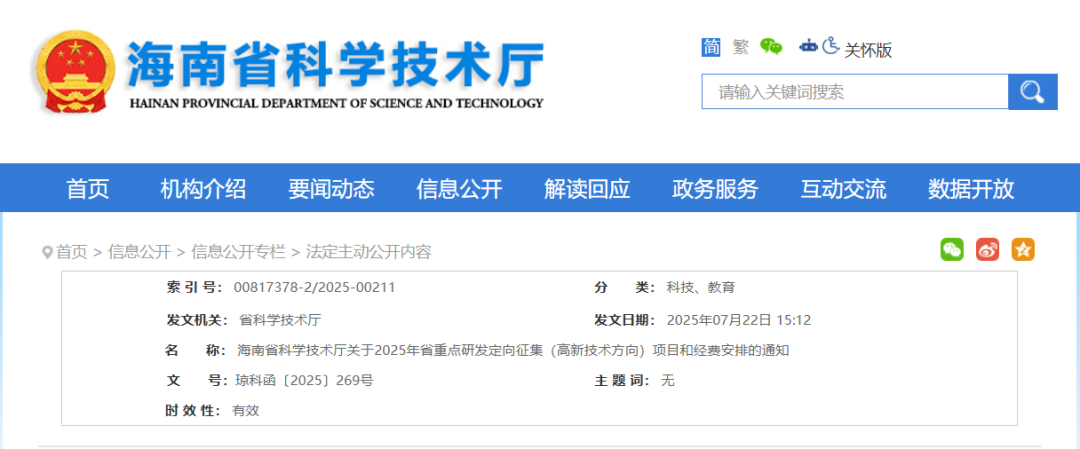Click the location pin breadcrumb icon

coord(48,252)
